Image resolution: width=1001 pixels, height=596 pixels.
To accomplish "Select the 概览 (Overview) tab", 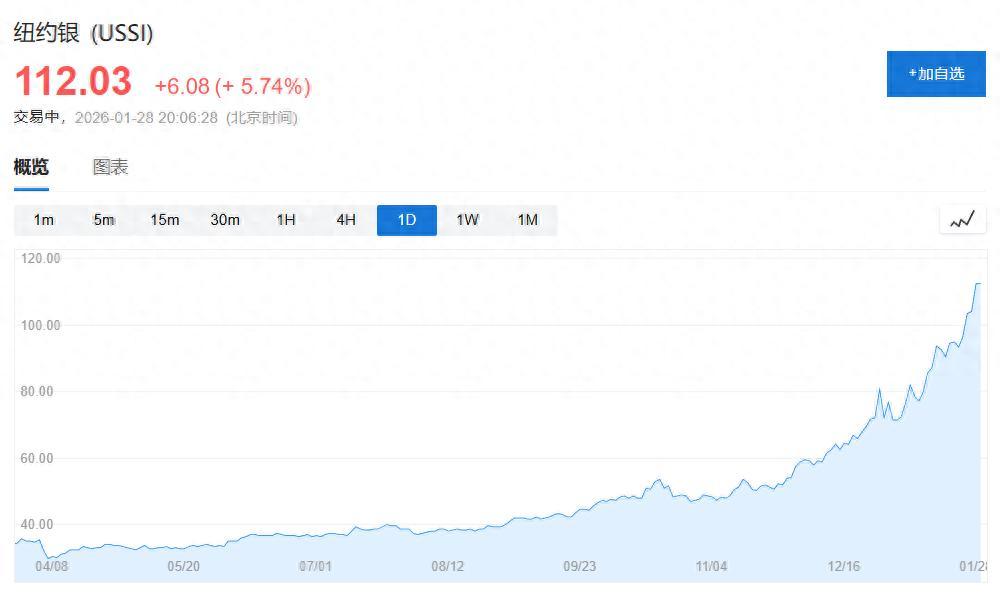I will coord(32,167).
